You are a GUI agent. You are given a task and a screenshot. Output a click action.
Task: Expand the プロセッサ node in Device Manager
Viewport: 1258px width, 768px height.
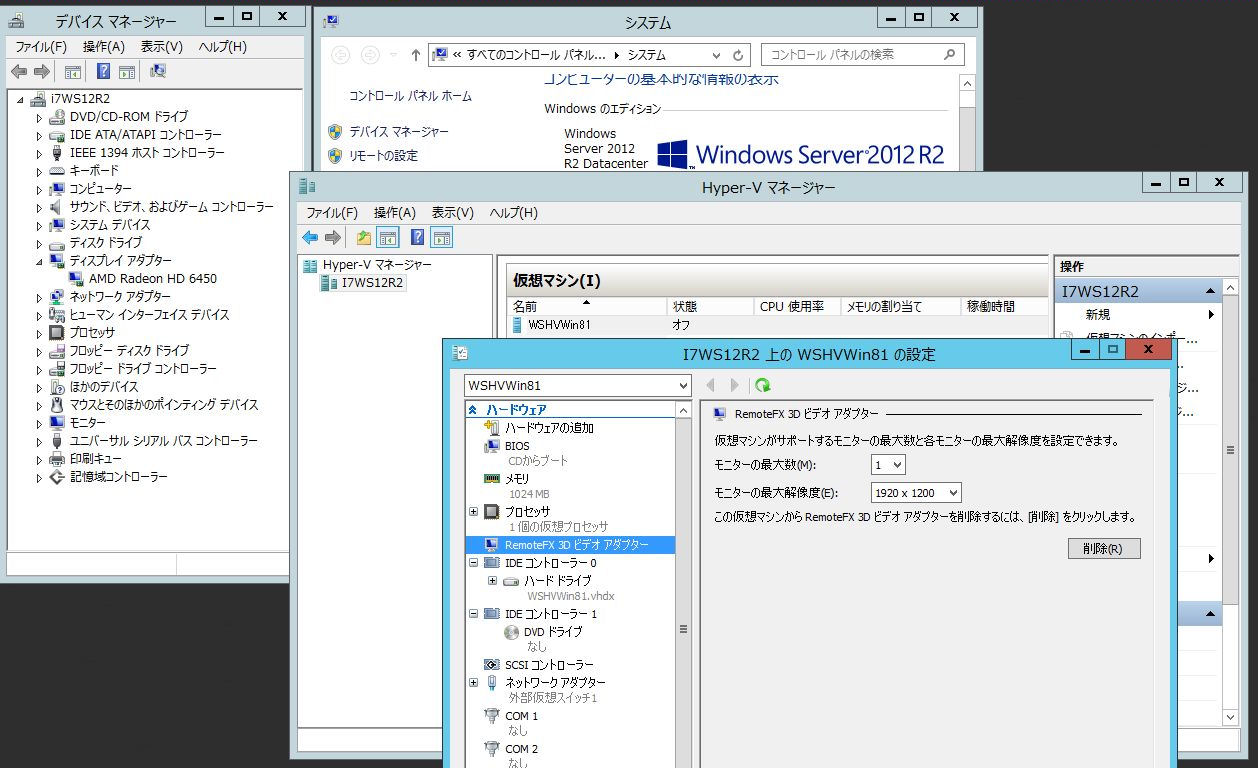[40, 333]
